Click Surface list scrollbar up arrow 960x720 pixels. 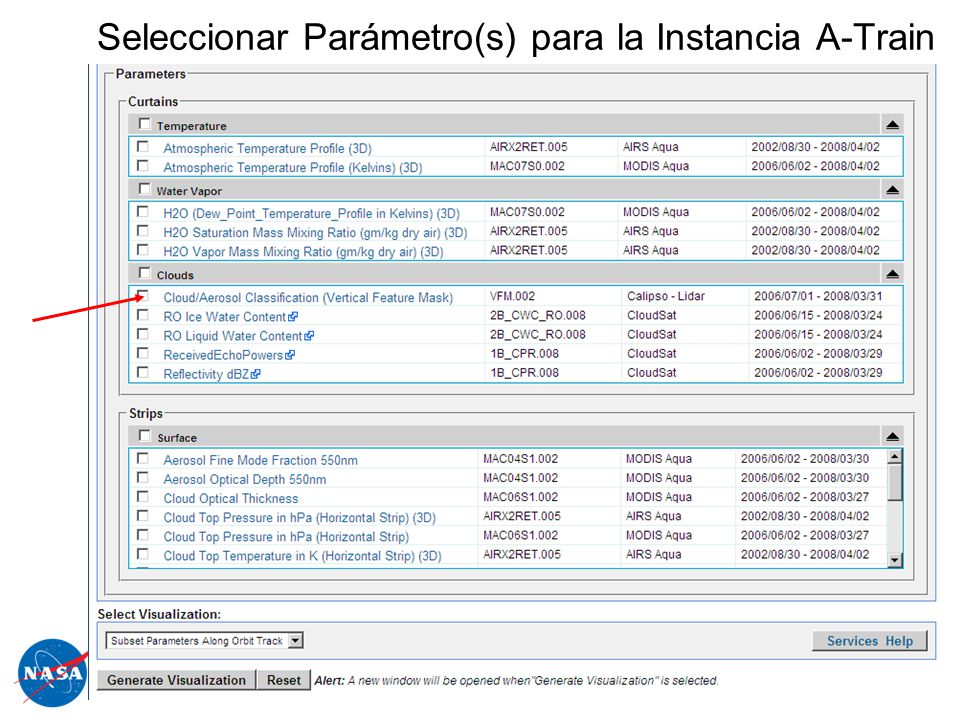894,456
